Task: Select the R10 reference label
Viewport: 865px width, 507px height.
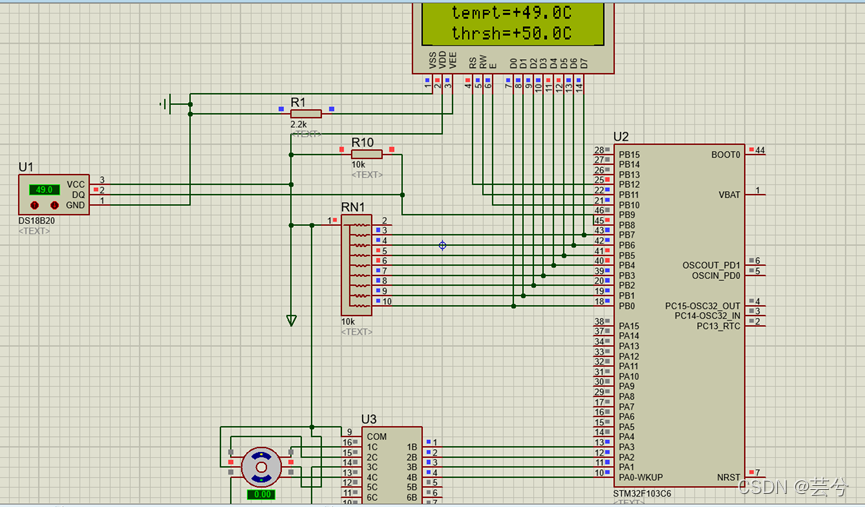Action: (362, 142)
